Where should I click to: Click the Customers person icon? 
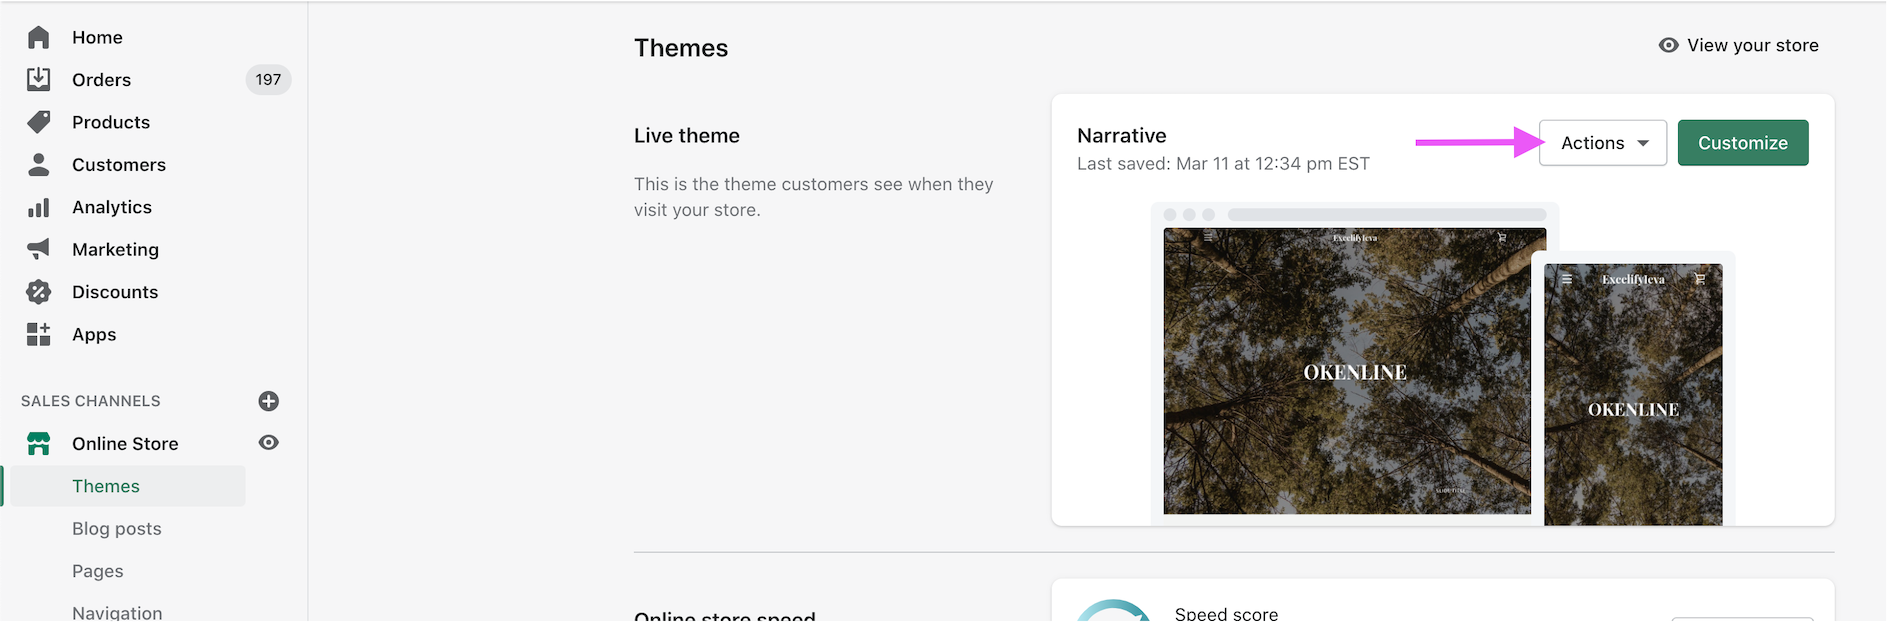click(38, 164)
